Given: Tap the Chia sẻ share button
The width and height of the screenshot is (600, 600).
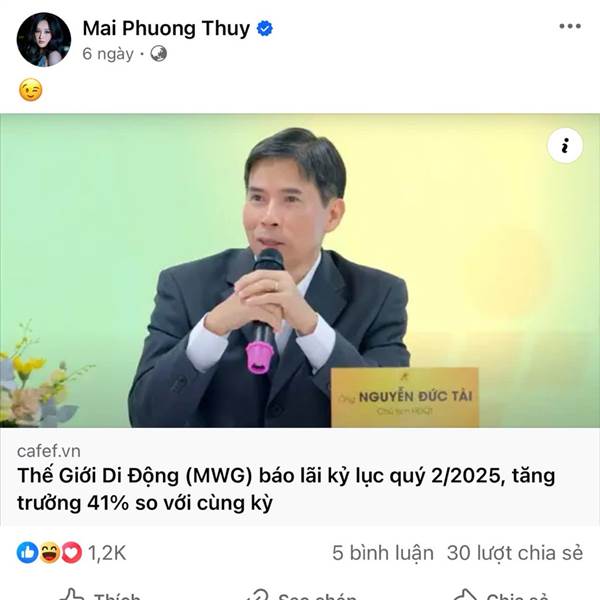Looking at the screenshot, I should [502, 594].
